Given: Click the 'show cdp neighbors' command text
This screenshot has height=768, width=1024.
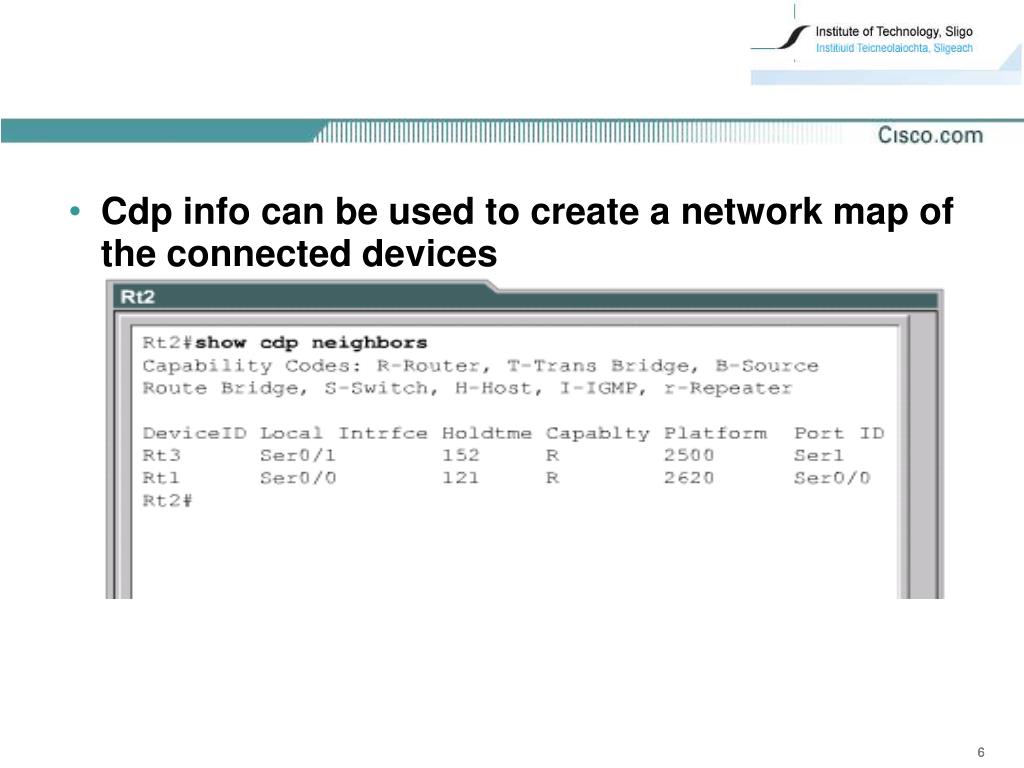Looking at the screenshot, I should tap(311, 343).
